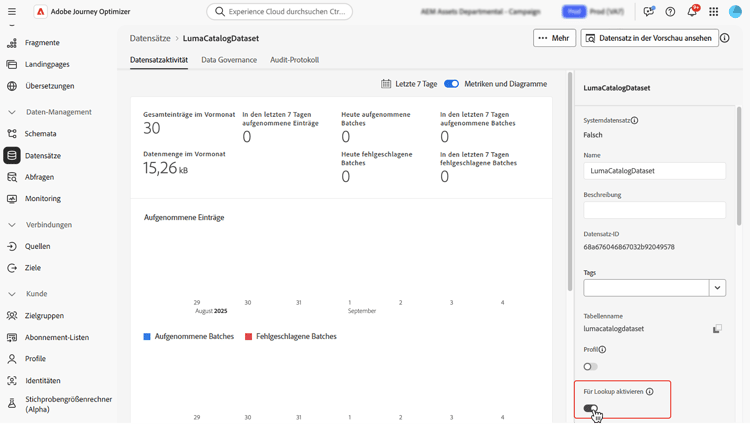Viewport: 750px width, 424px height.
Task: Click the Übersetzungen globe icon
Action: tap(12, 86)
